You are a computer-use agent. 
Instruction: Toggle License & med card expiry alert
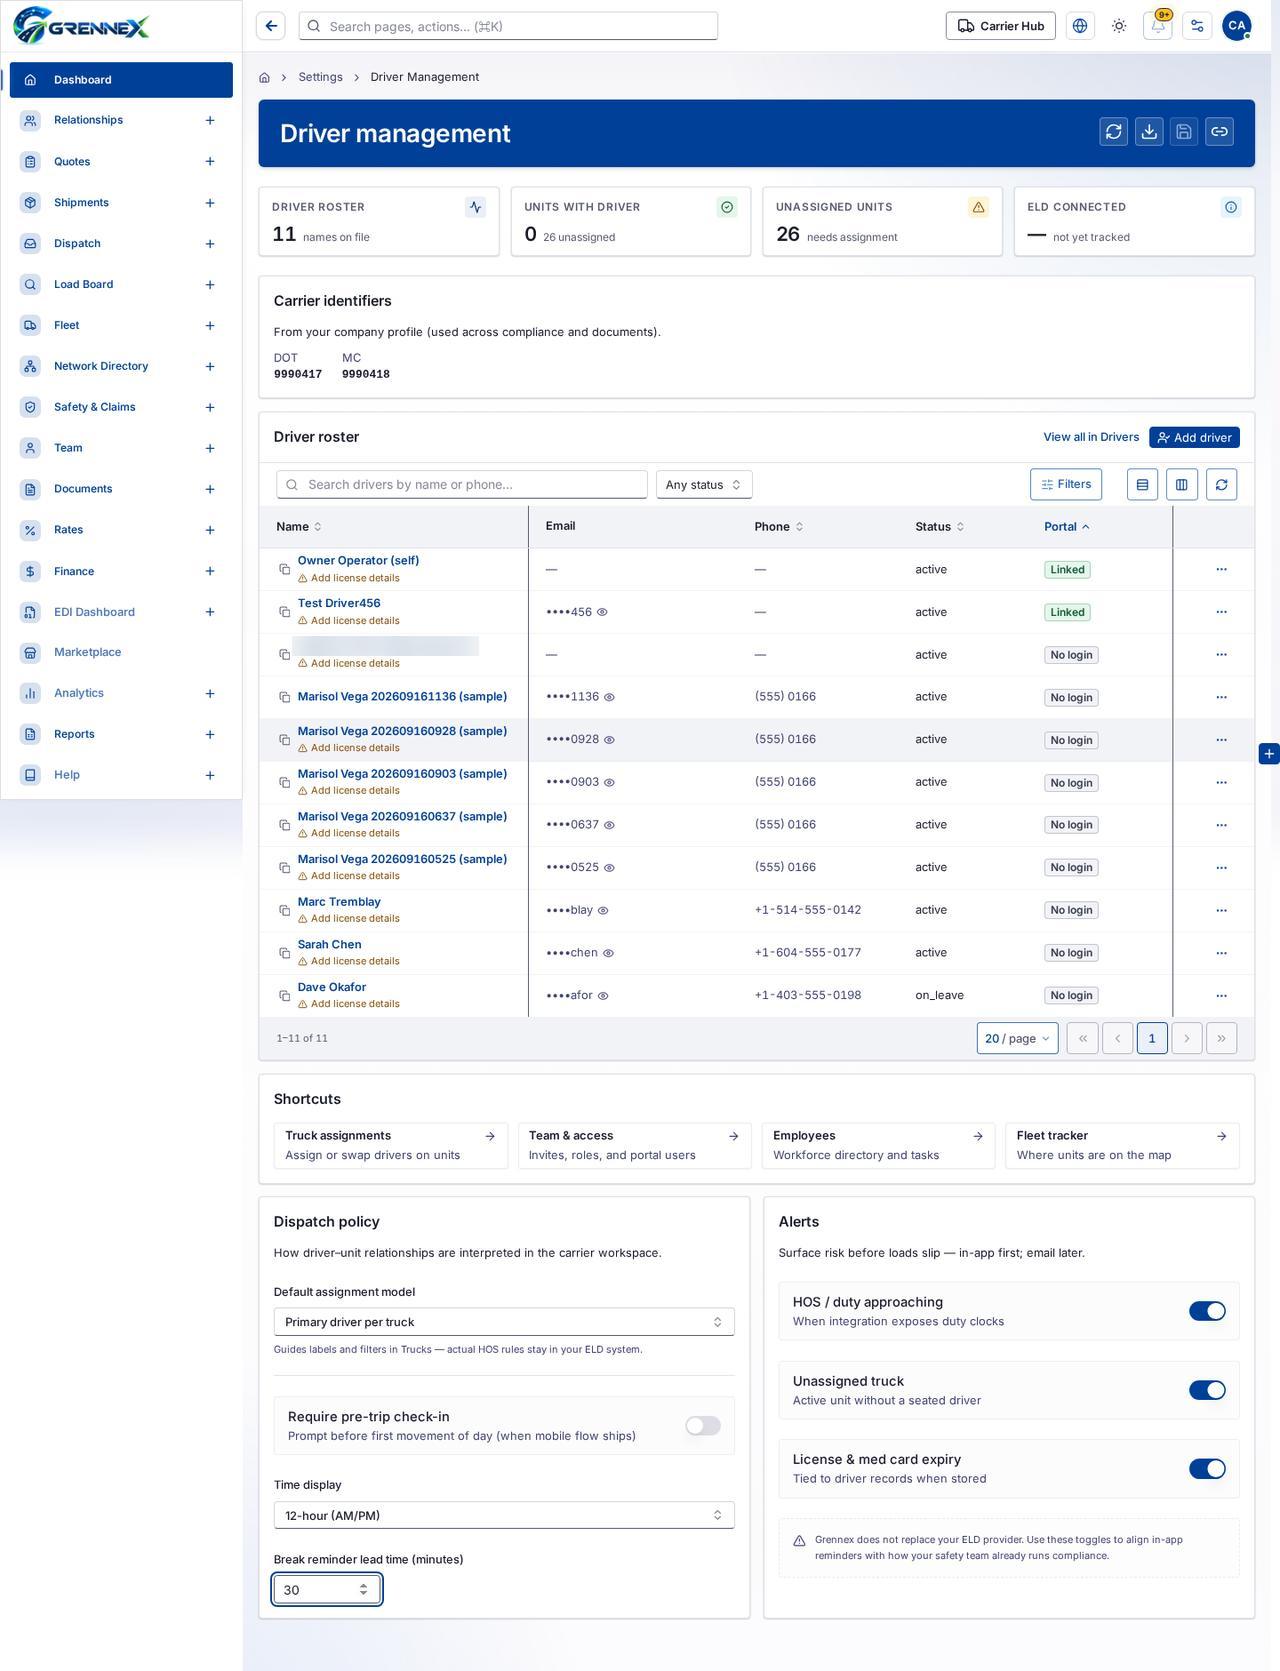pos(1207,1469)
